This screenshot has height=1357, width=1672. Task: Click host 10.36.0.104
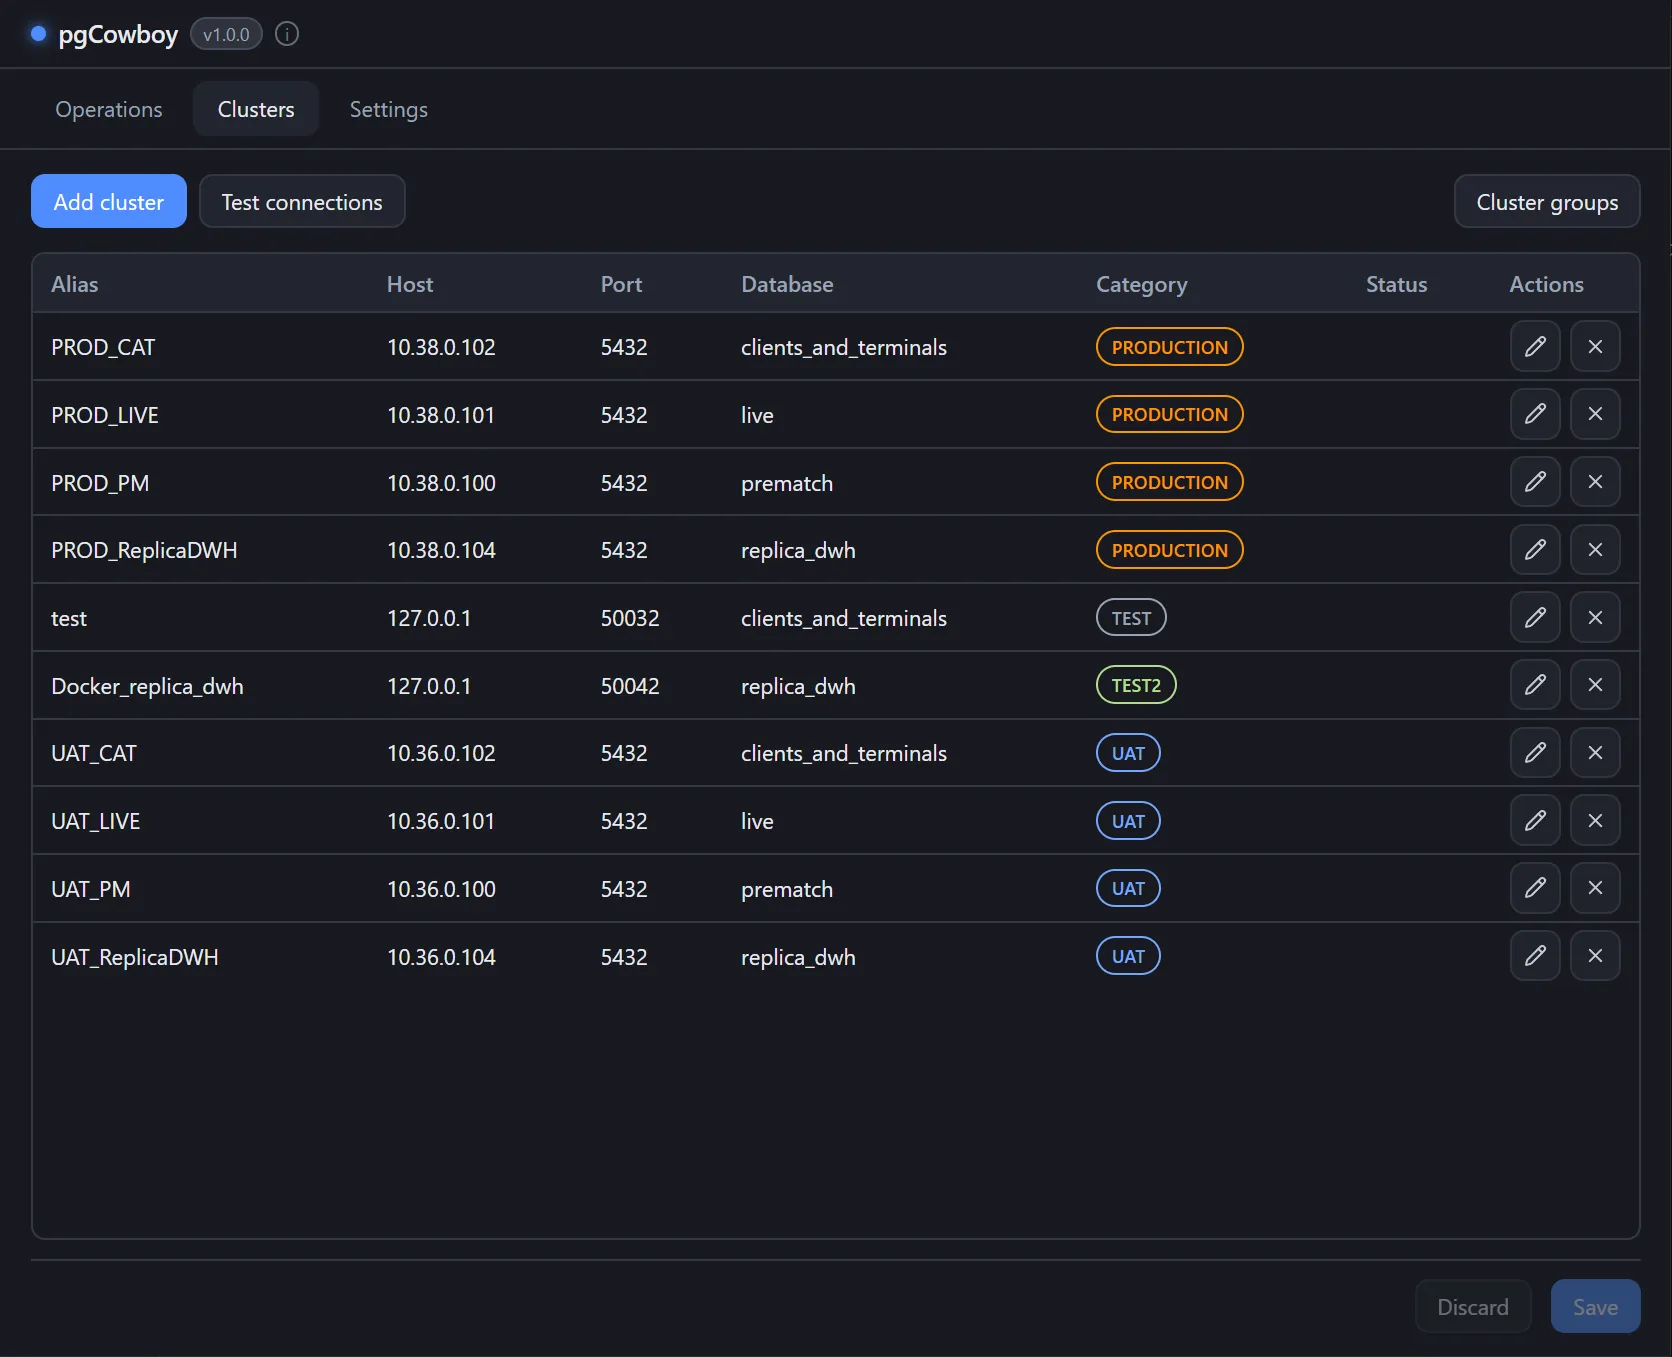441,957
